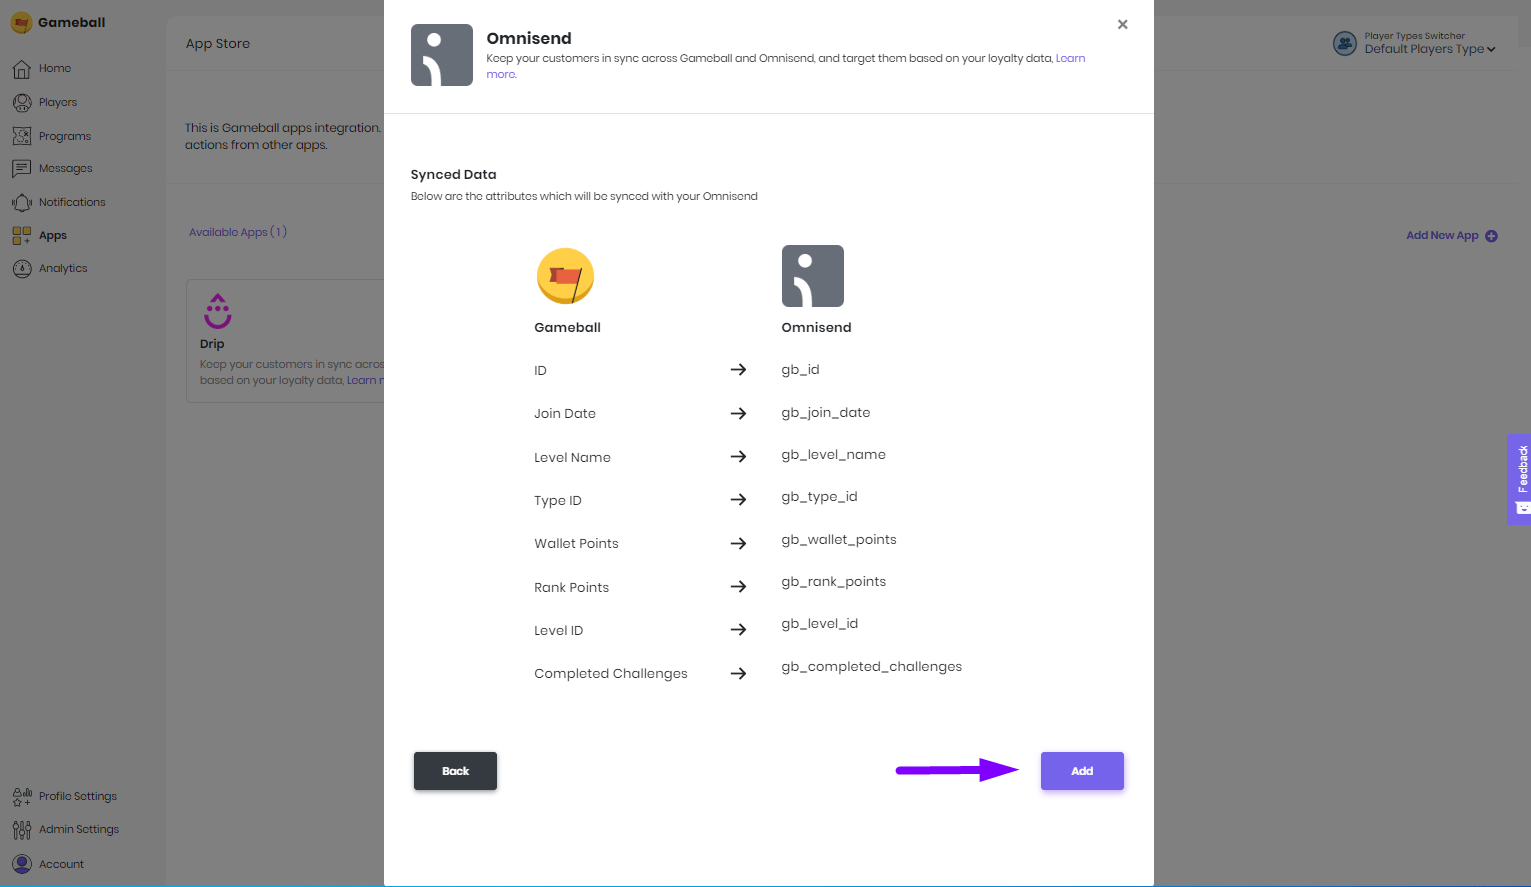Open the Feedback side tab

(1519, 479)
